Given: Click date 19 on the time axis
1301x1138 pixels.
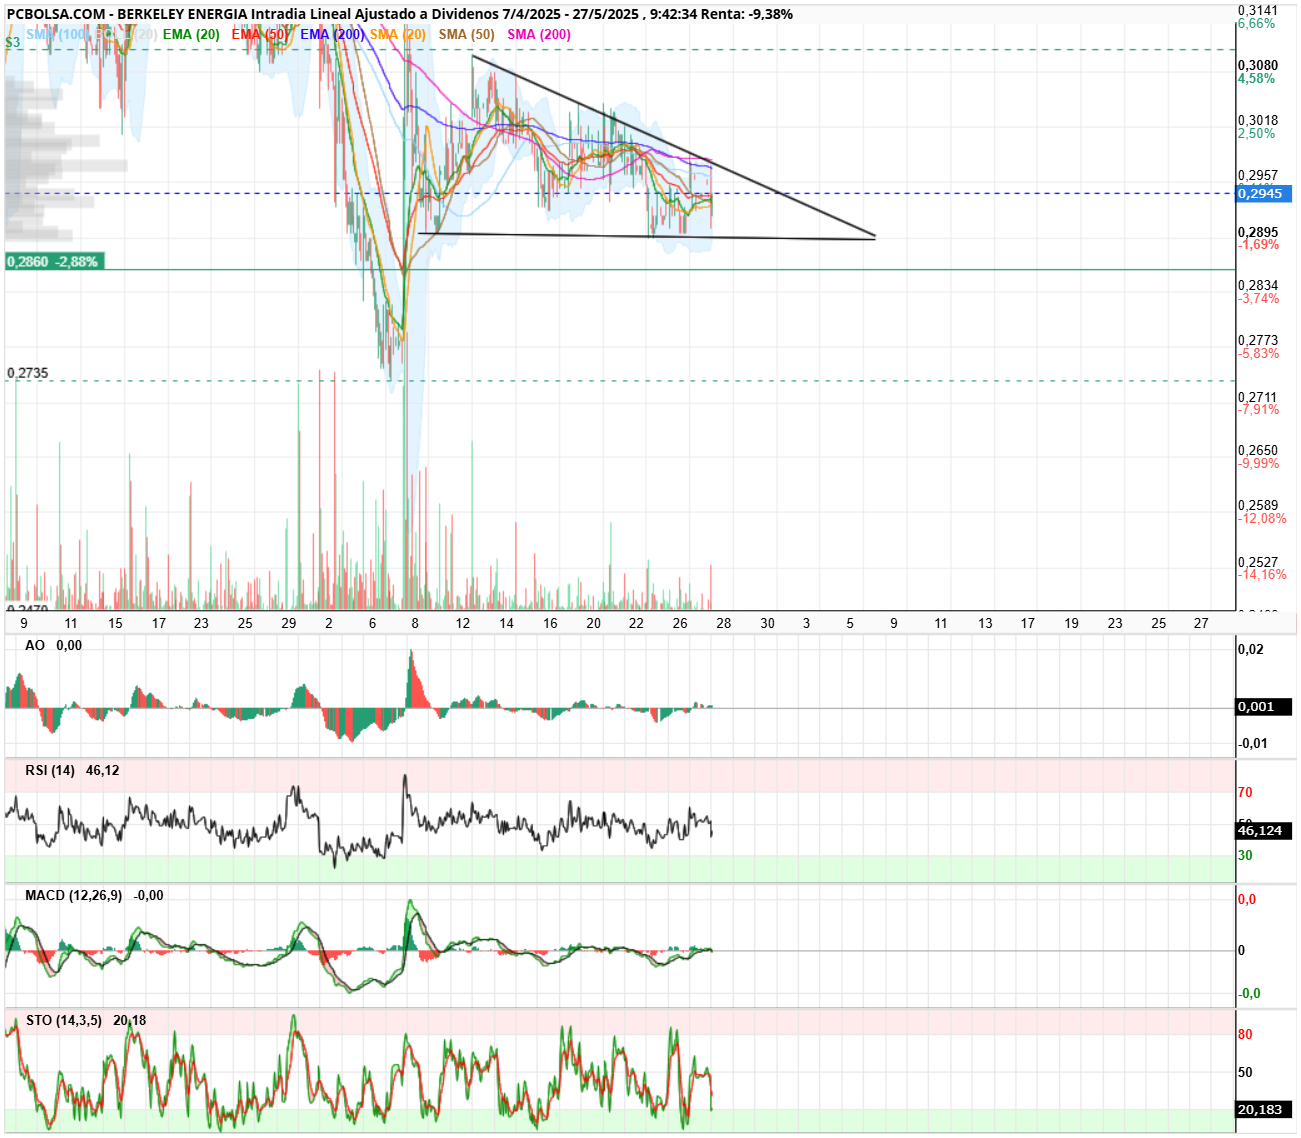Looking at the screenshot, I should tap(1071, 623).
